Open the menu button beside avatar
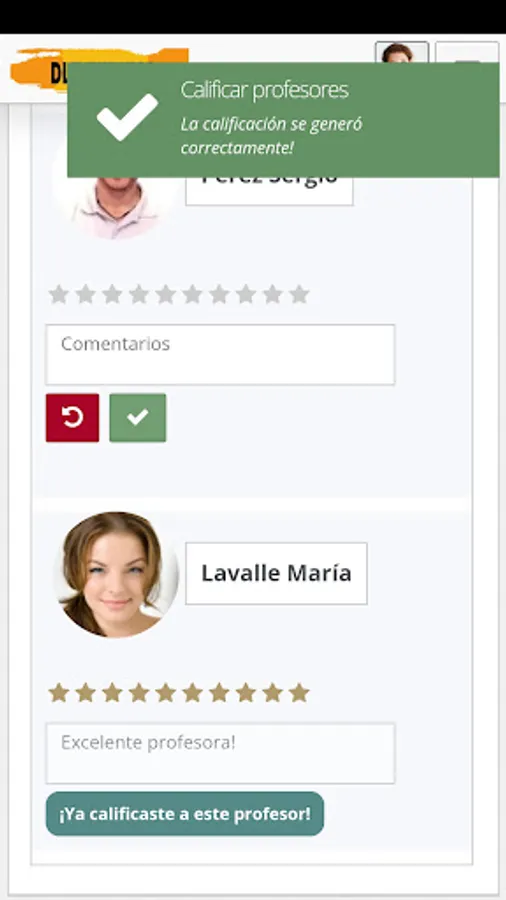The height and width of the screenshot is (900, 506). tap(467, 52)
